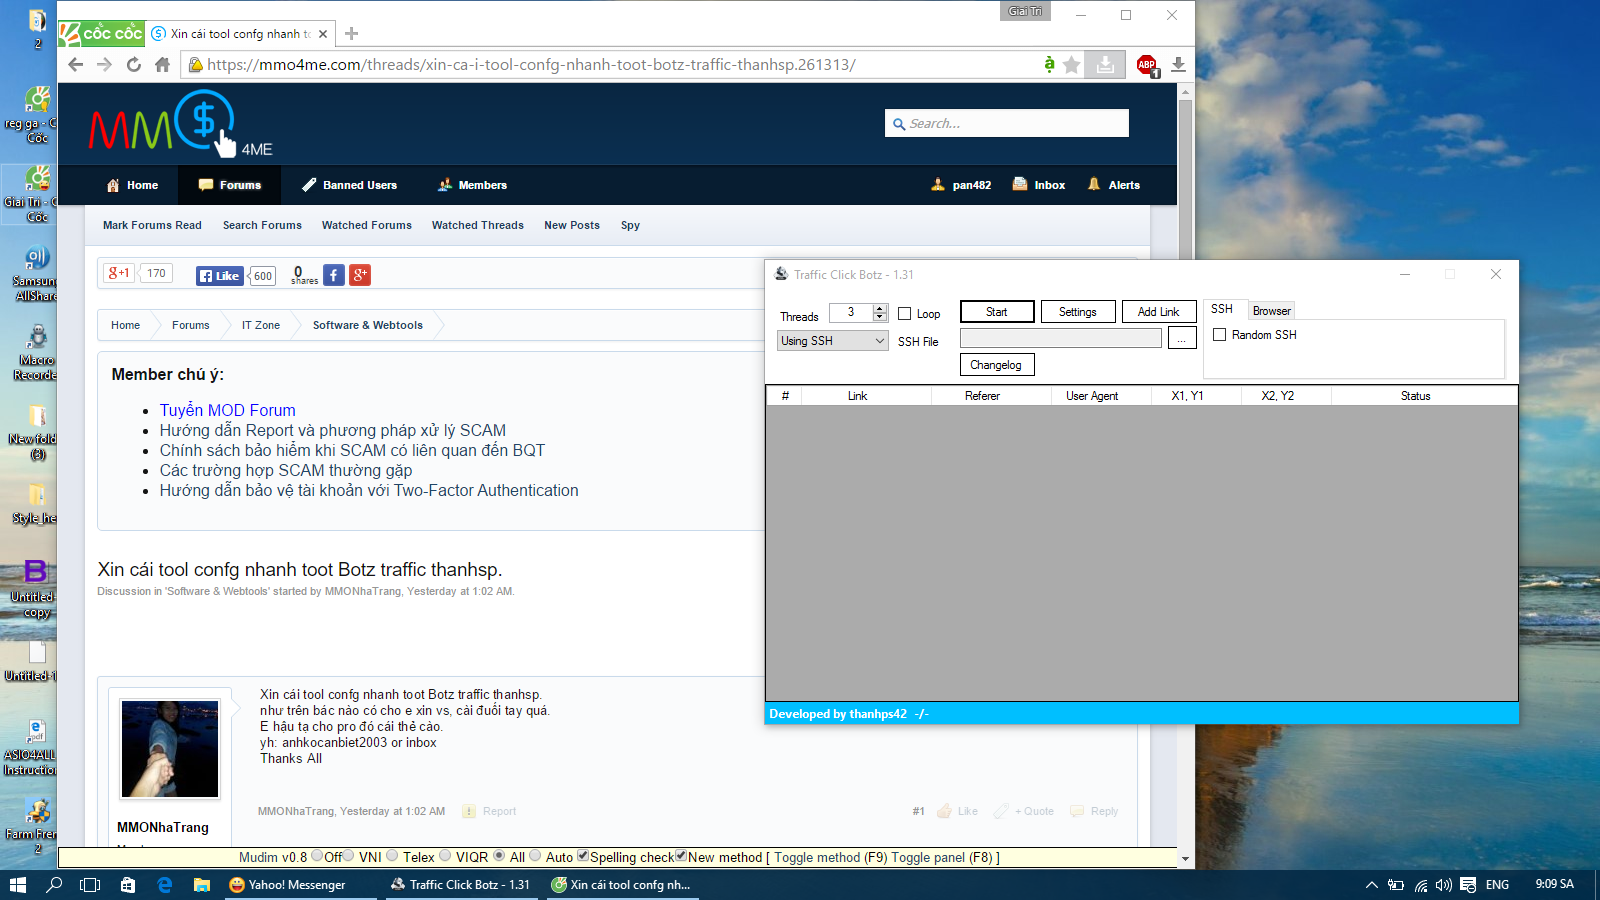Open the downloads arrow icon in browser toolbar

pyautogui.click(x=1178, y=65)
